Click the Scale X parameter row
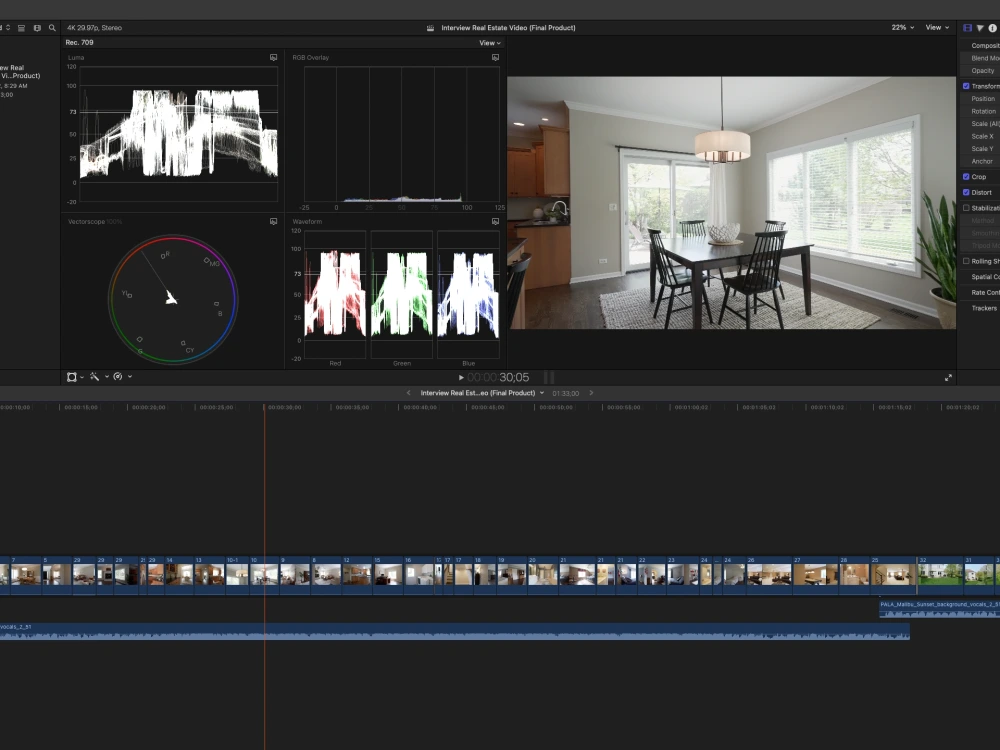 (x=980, y=136)
